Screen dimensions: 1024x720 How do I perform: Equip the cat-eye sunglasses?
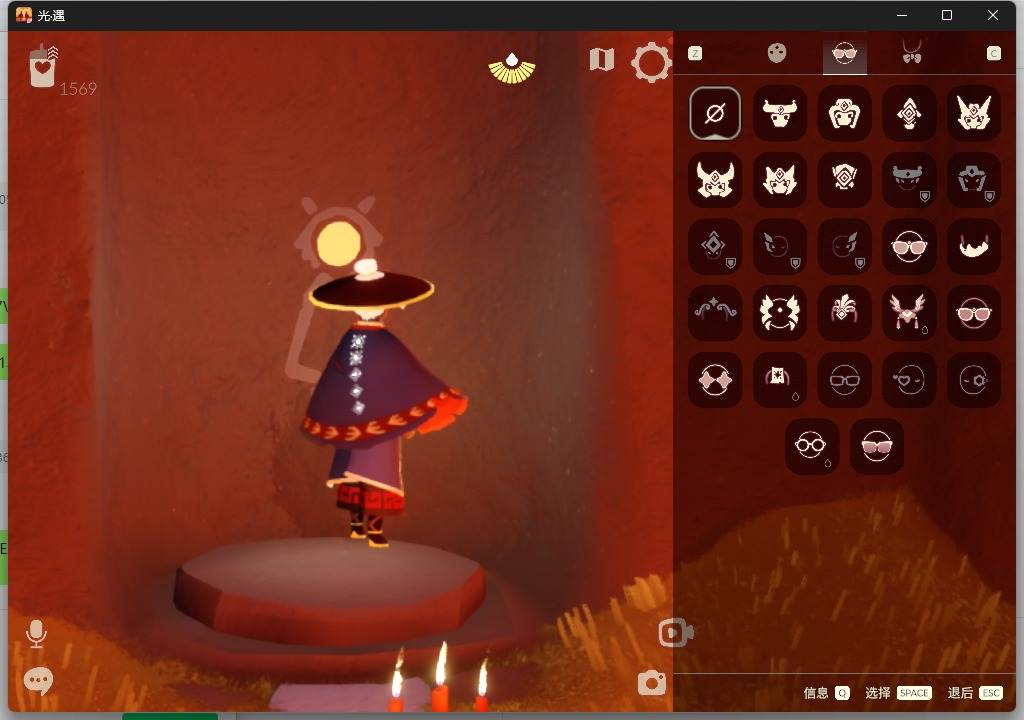876,446
